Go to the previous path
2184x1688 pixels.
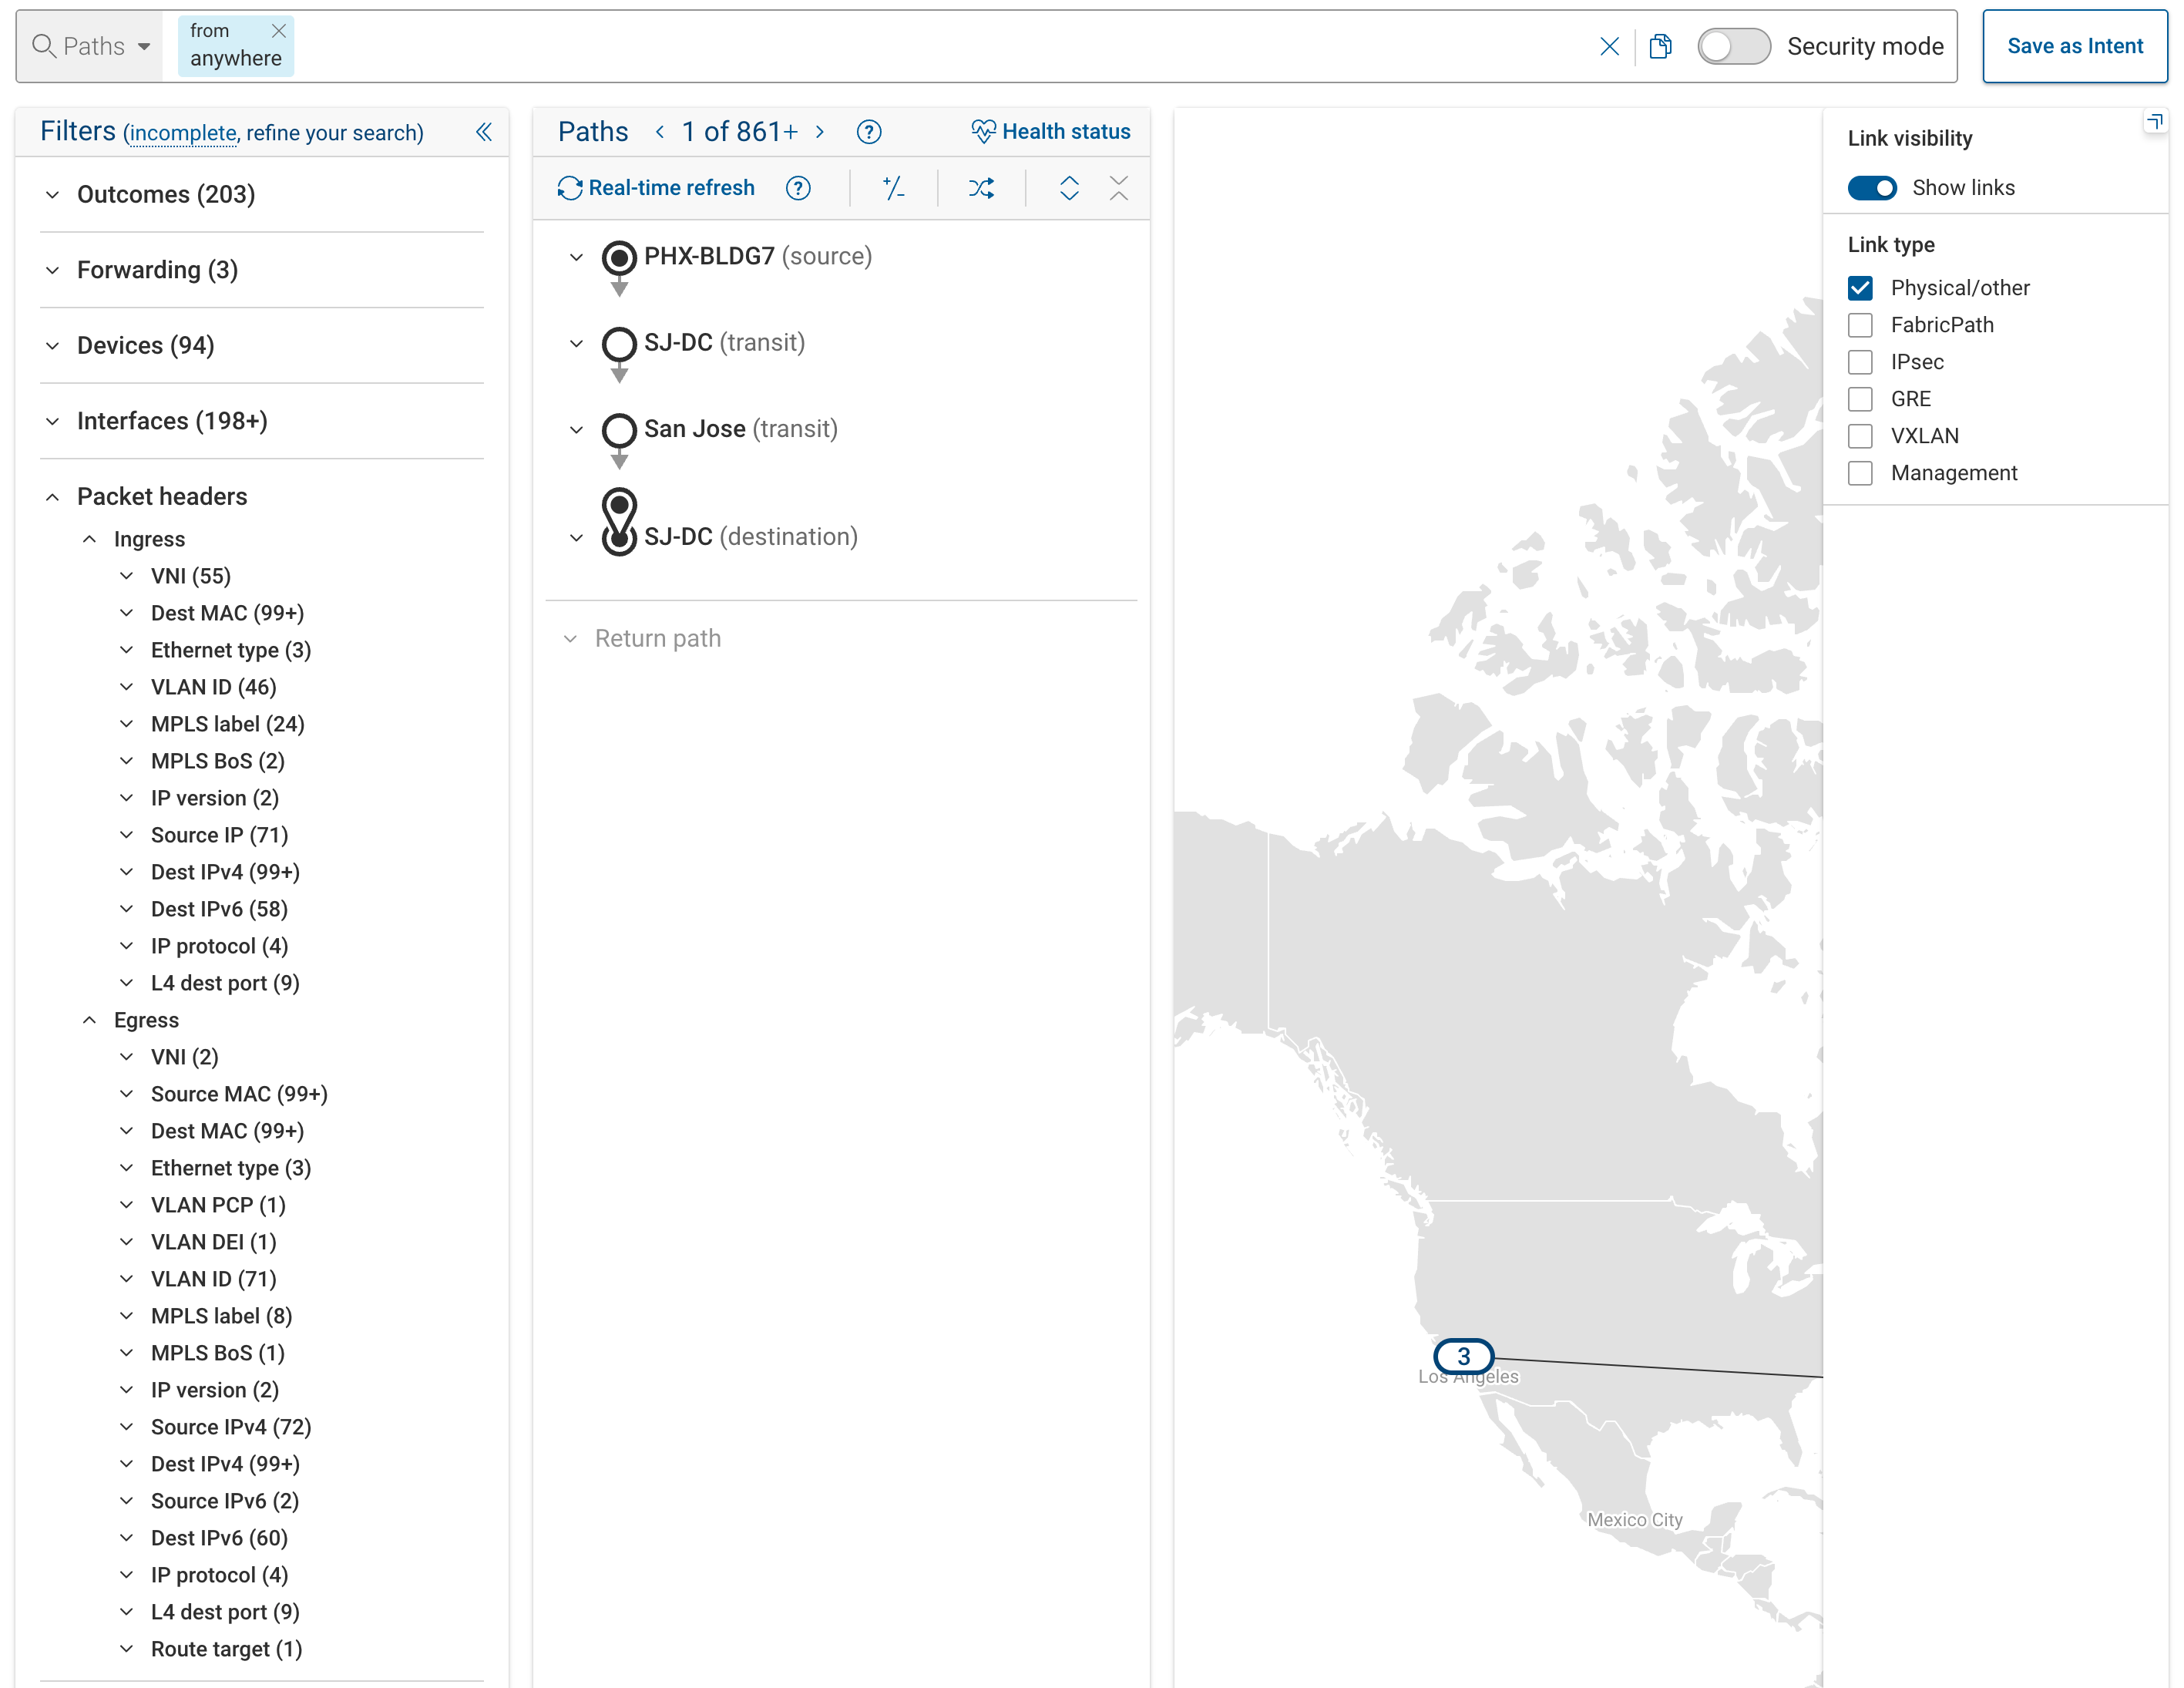[660, 132]
